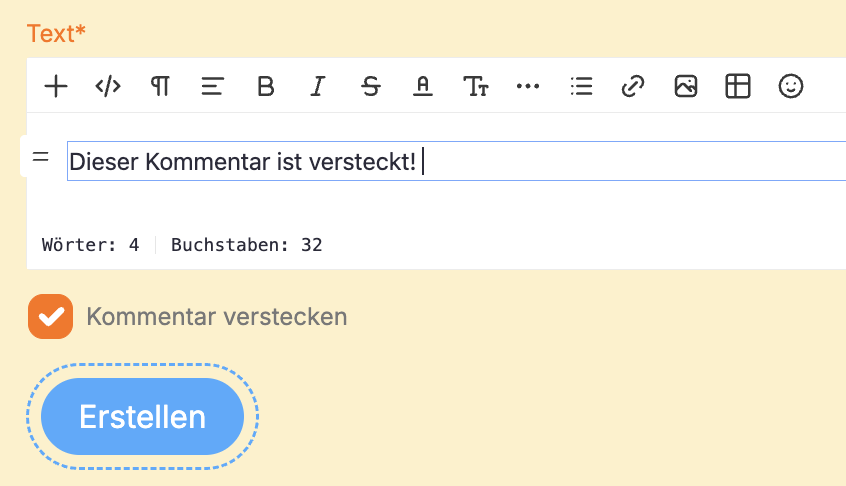Toggle bold formatting
Screen dimensions: 846x486
pos(265,87)
